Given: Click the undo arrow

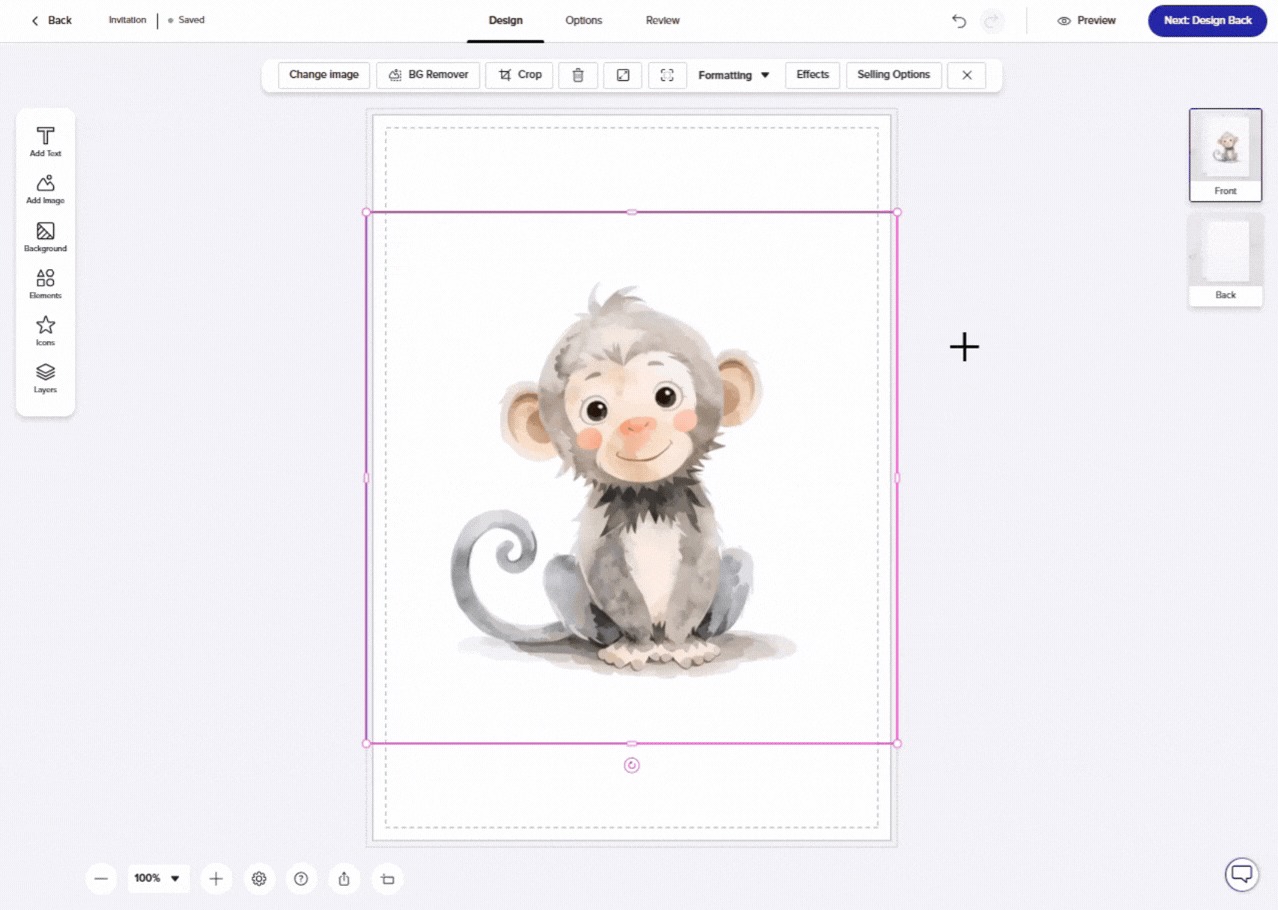Looking at the screenshot, I should 959,21.
